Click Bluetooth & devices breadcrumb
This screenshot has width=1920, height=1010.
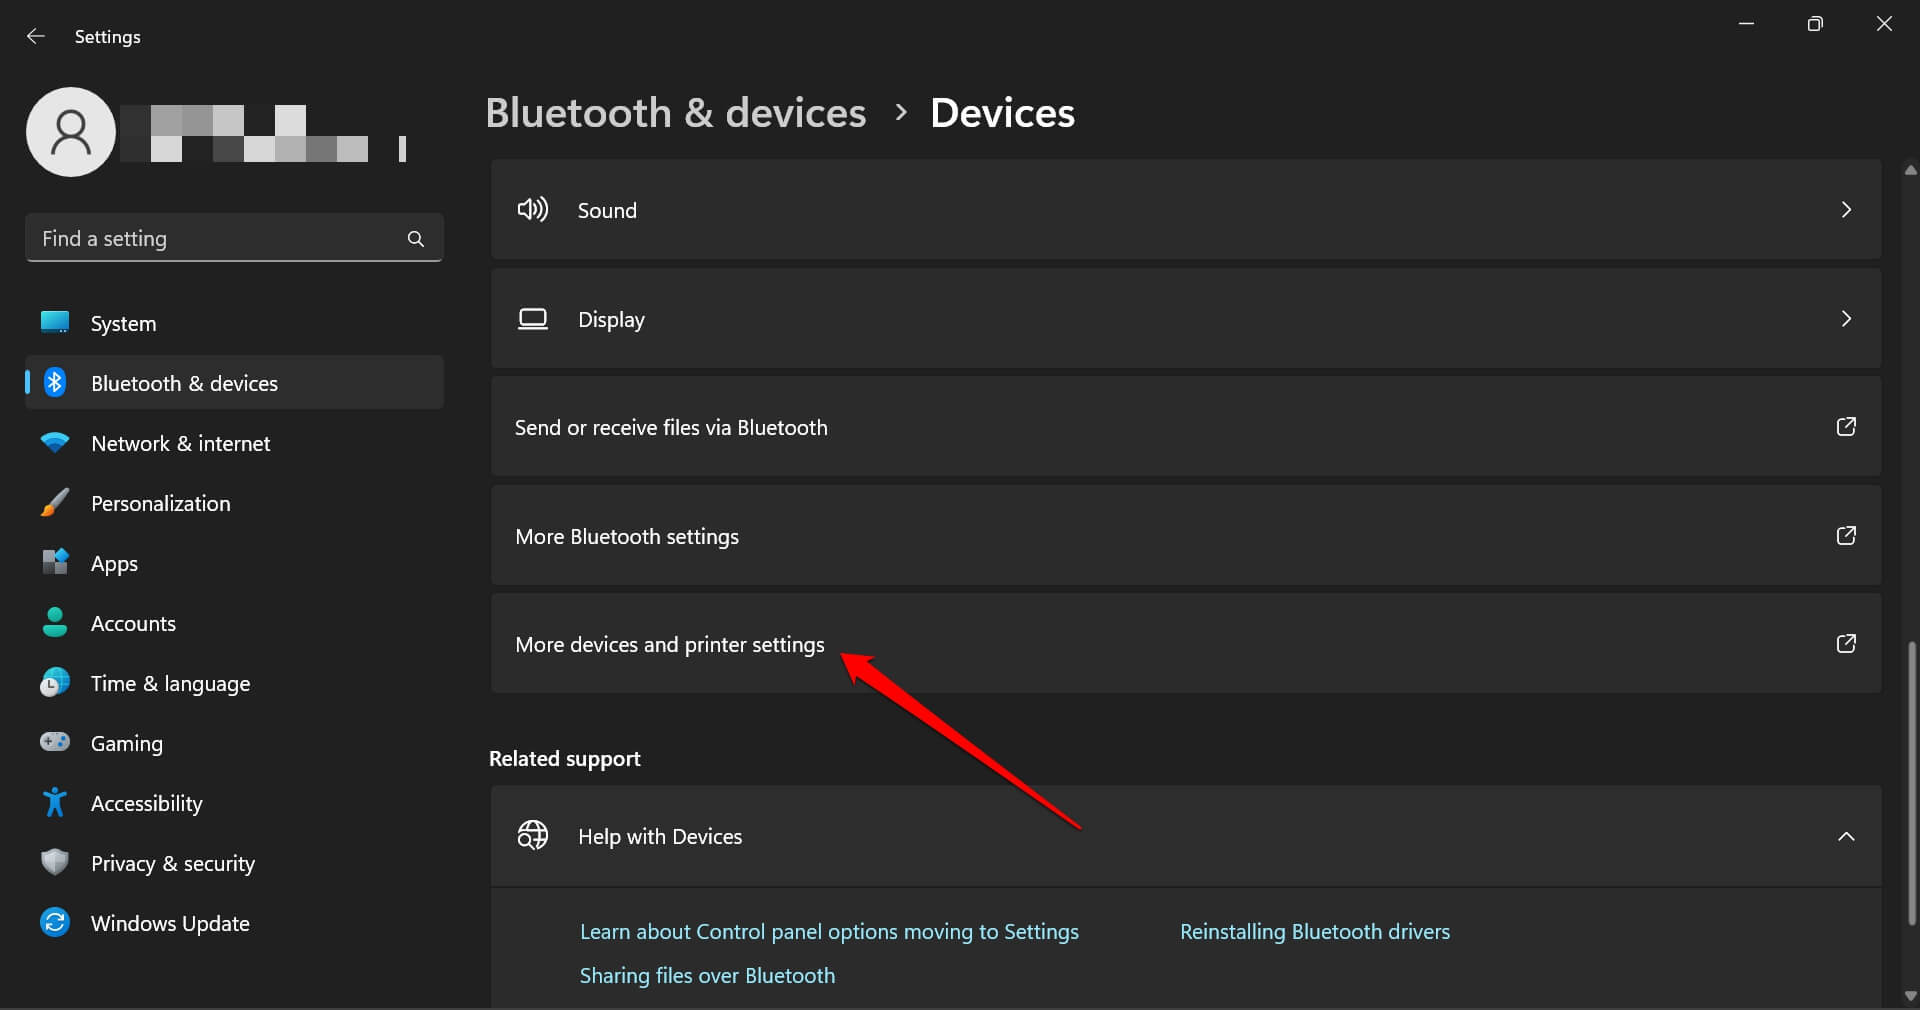coord(676,113)
